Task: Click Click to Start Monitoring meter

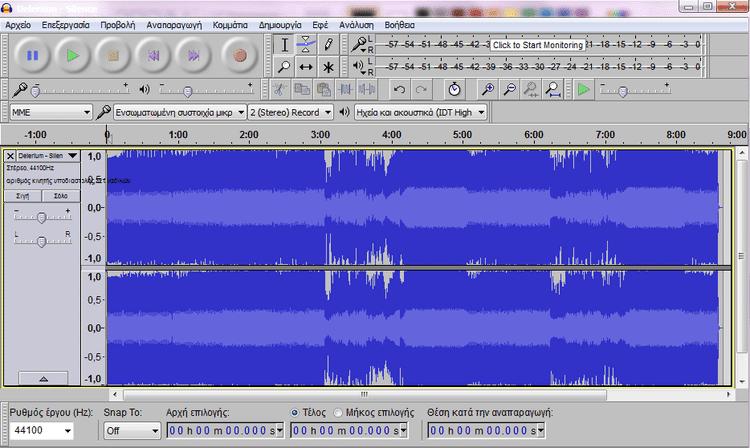Action: [x=538, y=45]
